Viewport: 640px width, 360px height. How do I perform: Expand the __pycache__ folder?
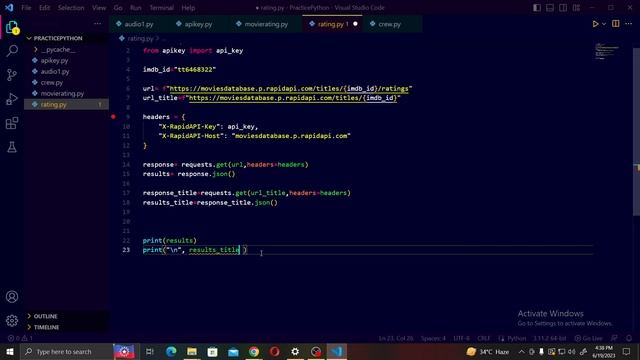(x=58, y=49)
